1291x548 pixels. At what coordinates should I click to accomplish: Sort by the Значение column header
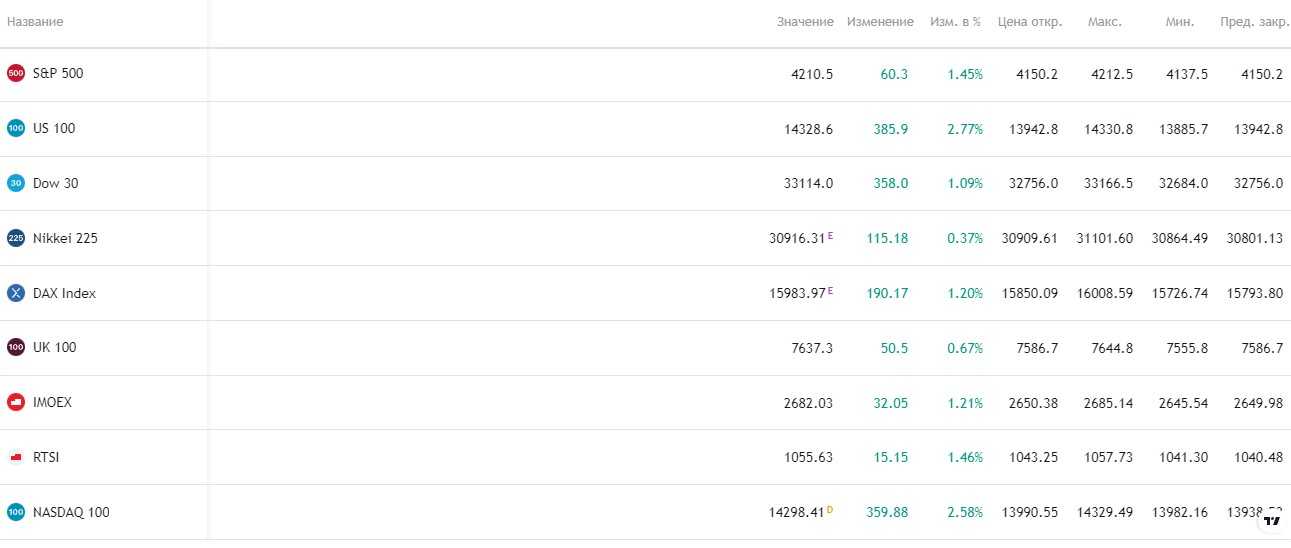pyautogui.click(x=804, y=22)
